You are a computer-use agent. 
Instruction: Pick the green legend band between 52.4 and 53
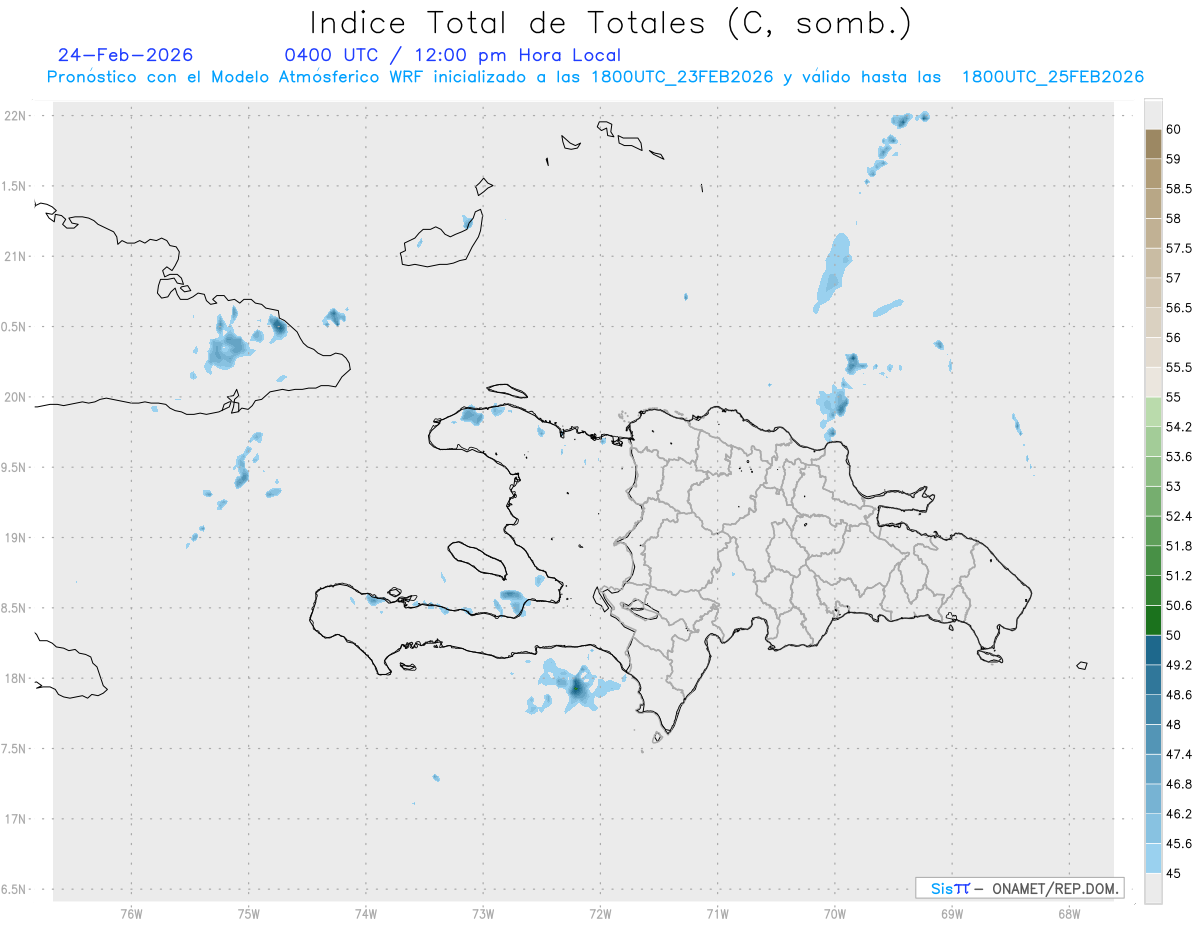click(x=1153, y=501)
